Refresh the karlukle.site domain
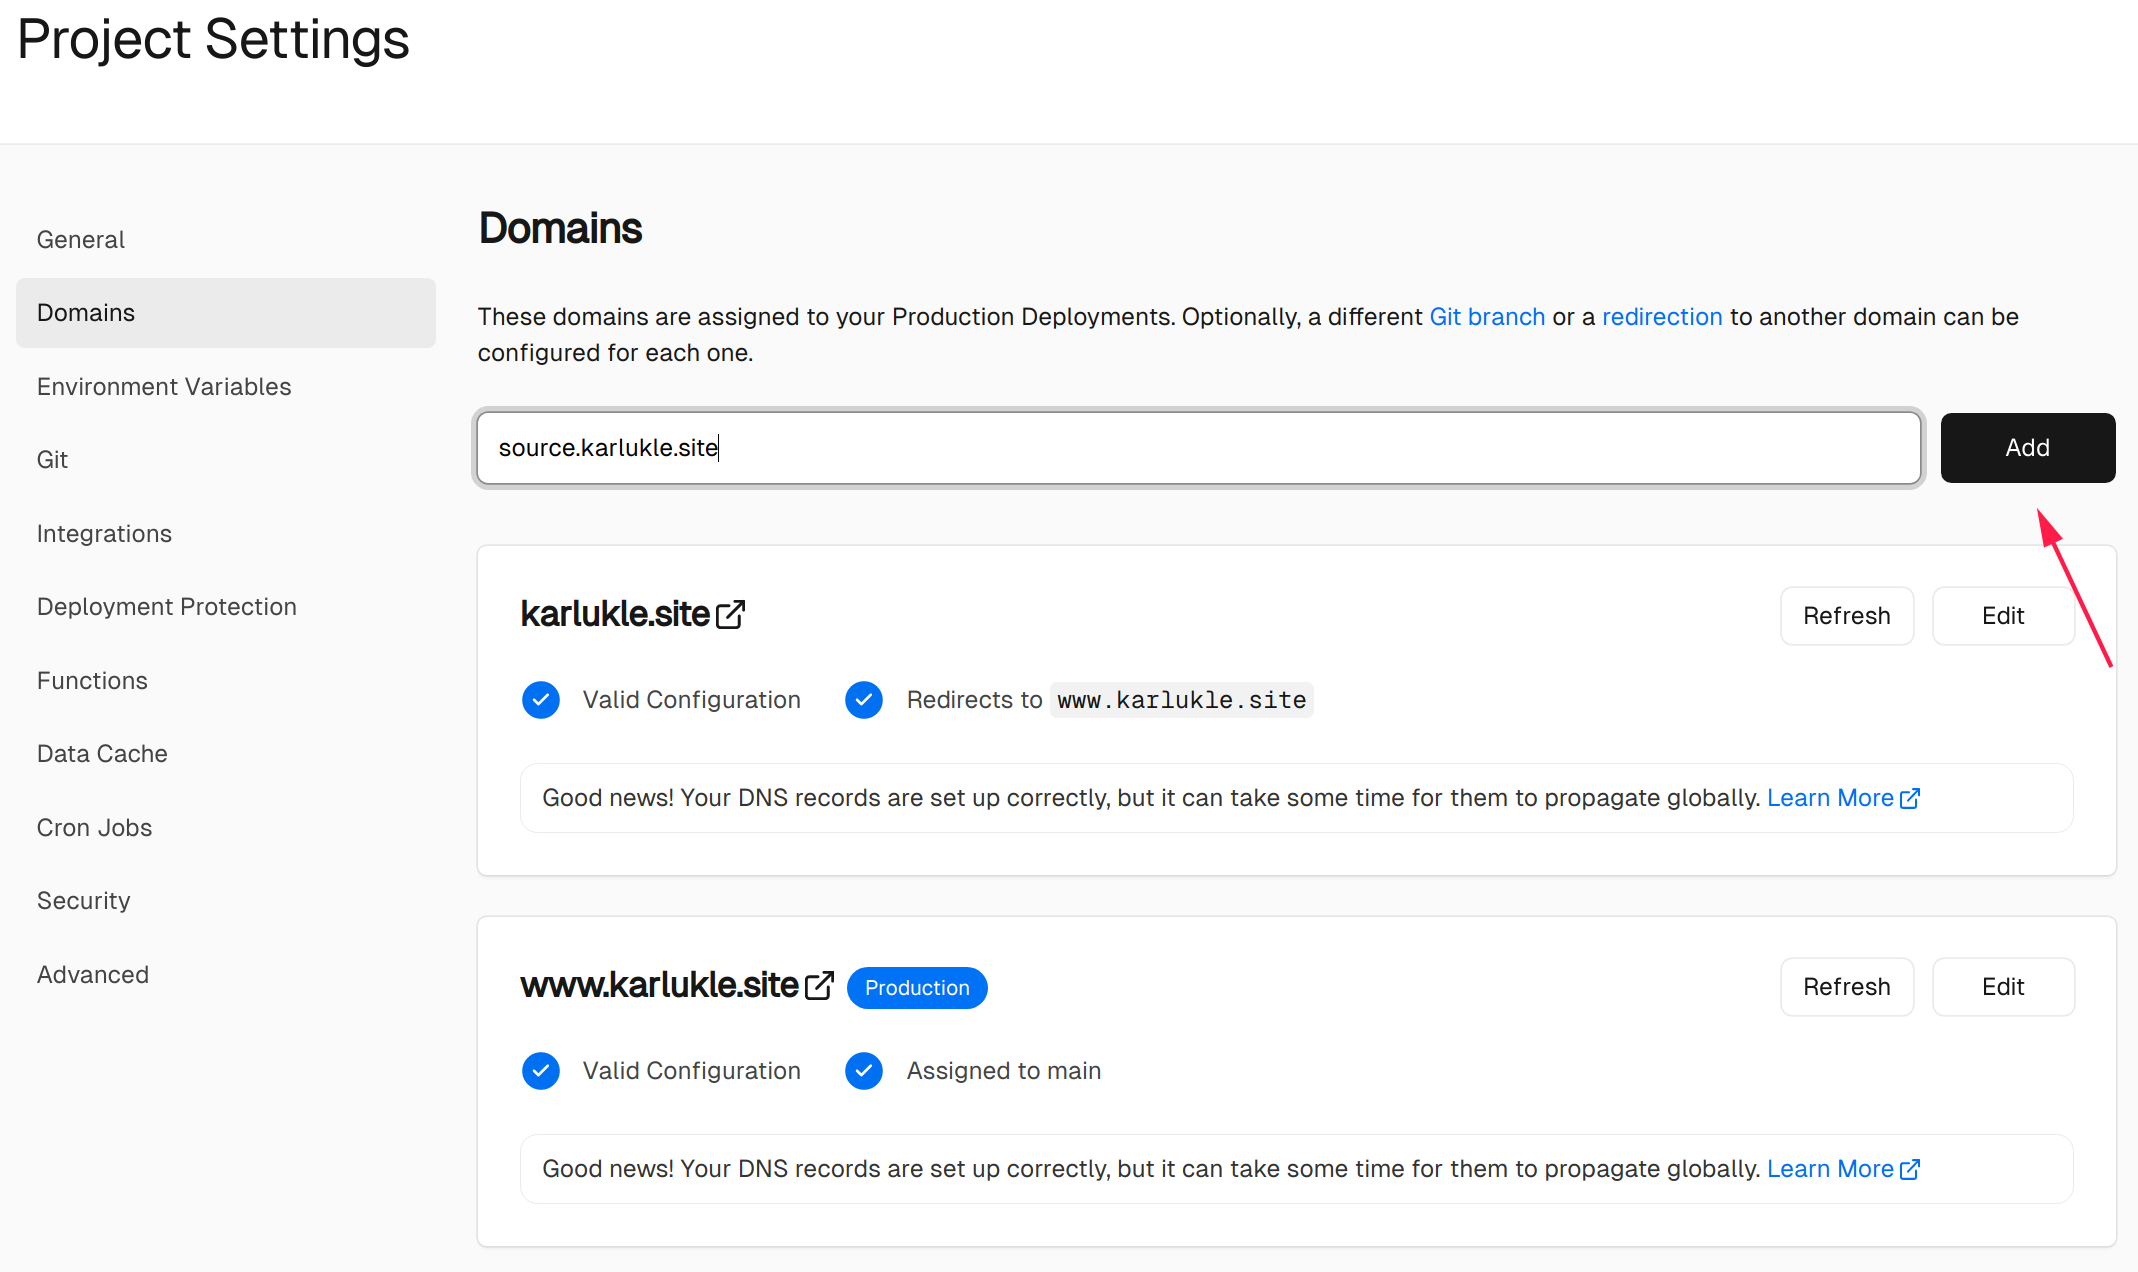The height and width of the screenshot is (1272, 2138). click(1846, 616)
